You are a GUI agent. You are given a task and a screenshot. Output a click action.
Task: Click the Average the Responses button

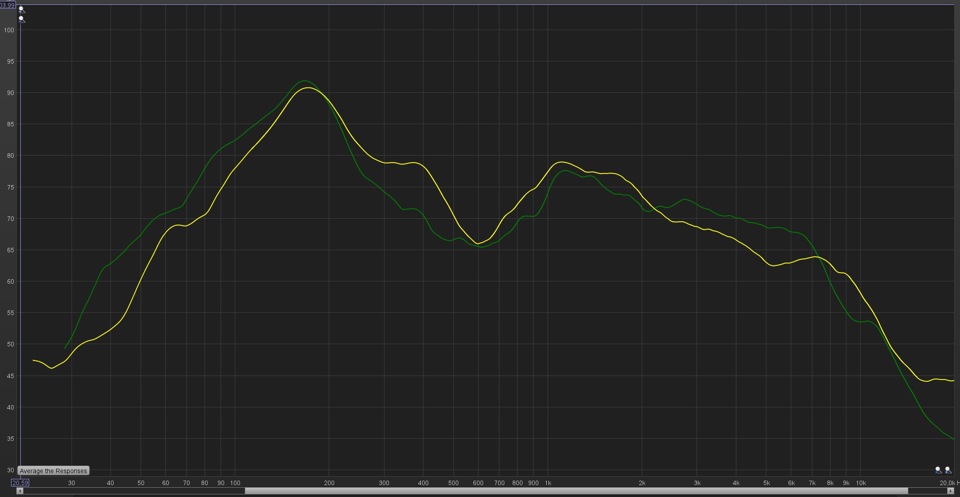point(53,471)
